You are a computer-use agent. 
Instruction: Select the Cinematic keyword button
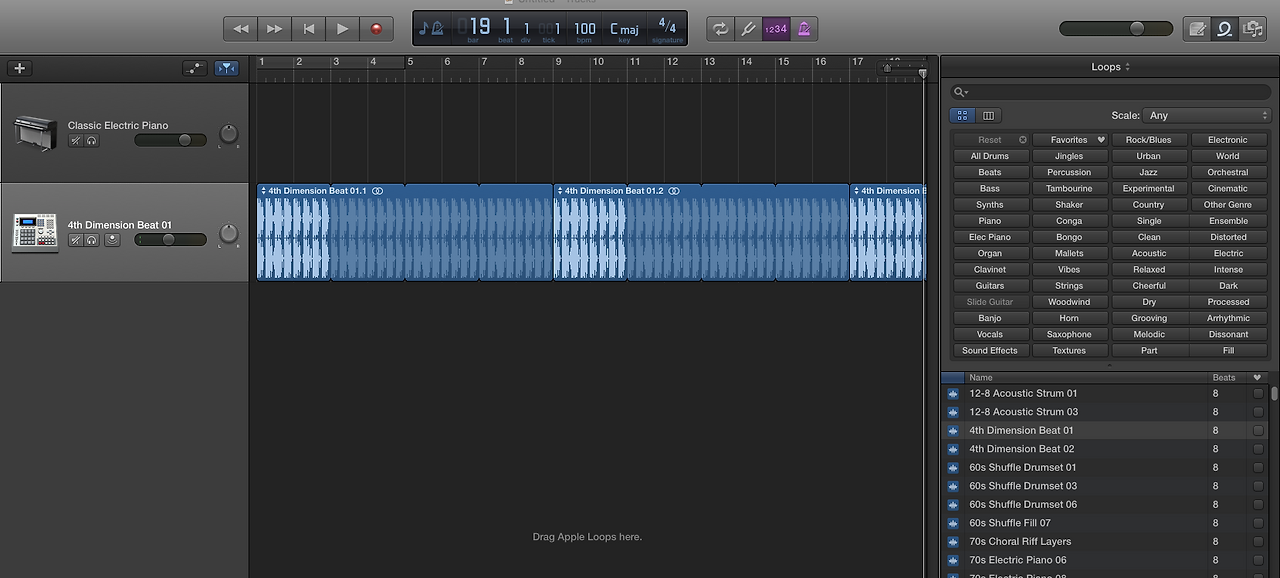coord(1228,188)
